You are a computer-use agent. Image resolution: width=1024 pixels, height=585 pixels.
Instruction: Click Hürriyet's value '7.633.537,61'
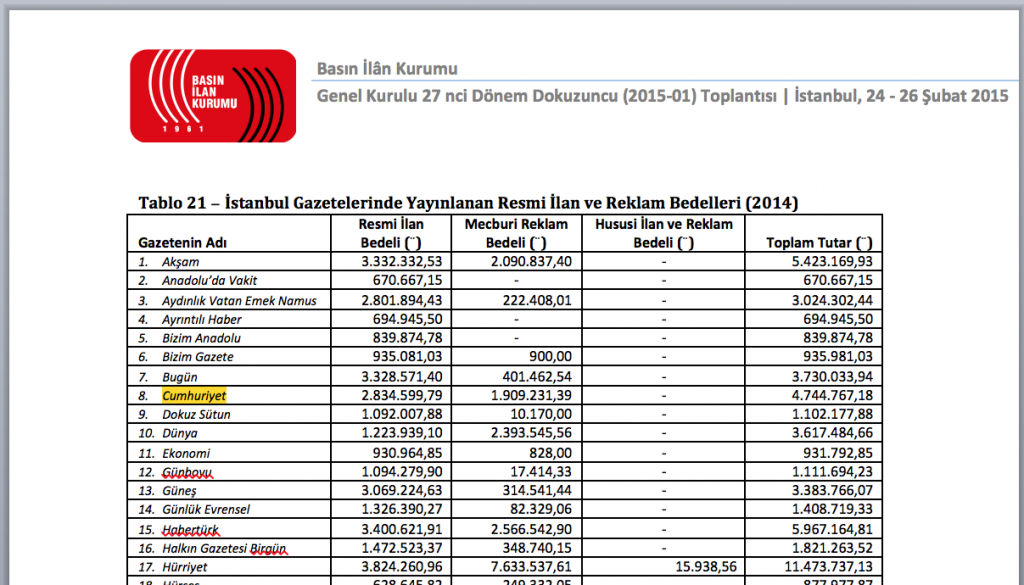[531, 567]
